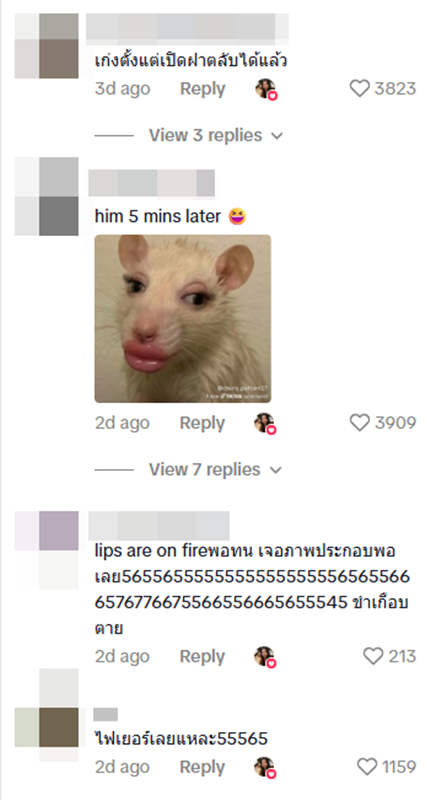Click chevron next to View 3 replies
Viewport: 430px width, 800px height.
pyautogui.click(x=276, y=136)
